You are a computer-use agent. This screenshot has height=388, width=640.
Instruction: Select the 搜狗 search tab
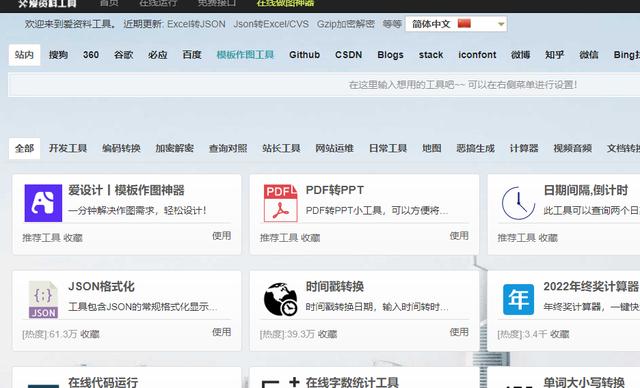pos(58,55)
